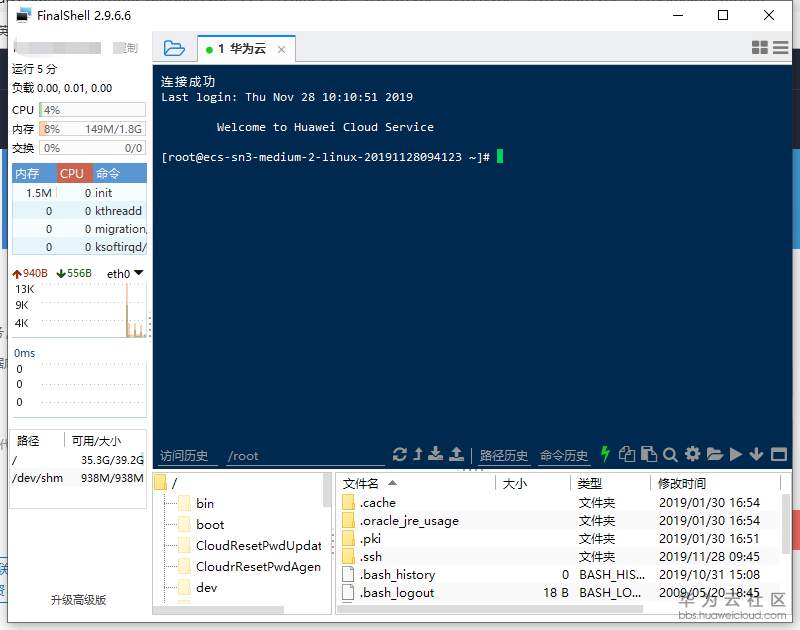Select bin folder in directory tree
Image resolution: width=800 pixels, height=630 pixels.
pyautogui.click(x=197, y=503)
